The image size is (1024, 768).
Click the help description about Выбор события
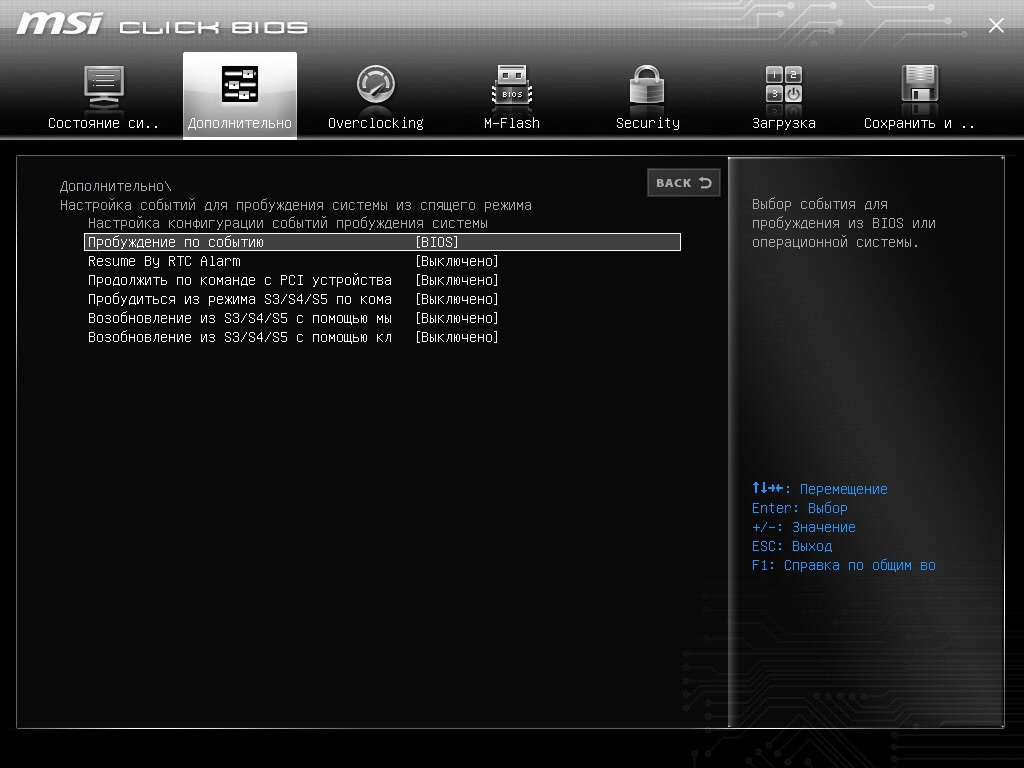point(844,223)
